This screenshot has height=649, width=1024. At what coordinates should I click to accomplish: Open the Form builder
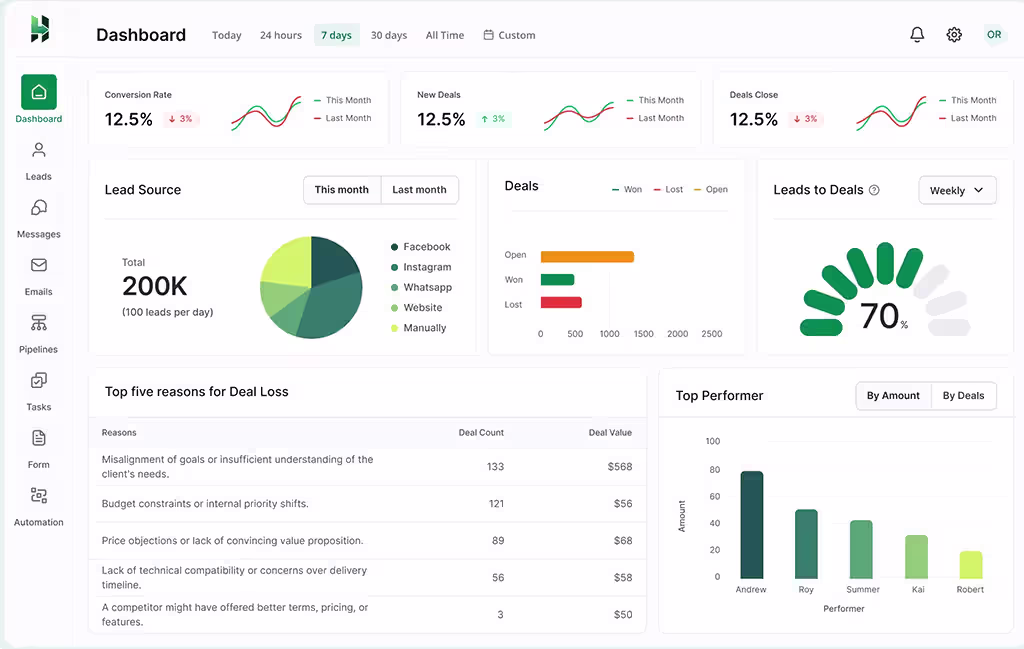click(x=37, y=450)
